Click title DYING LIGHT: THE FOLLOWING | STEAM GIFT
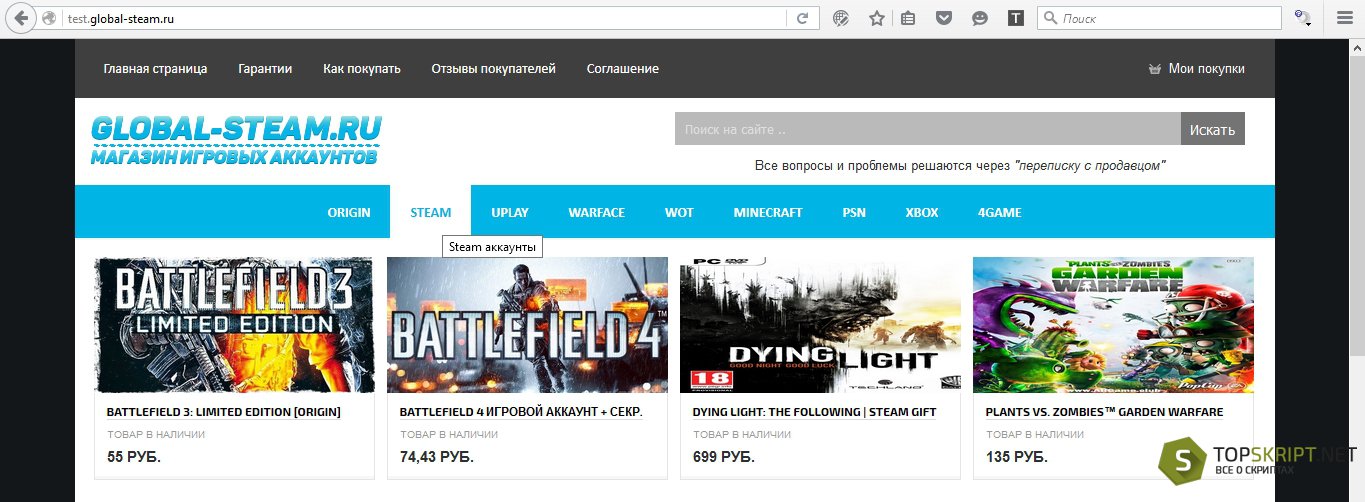The height and width of the screenshot is (502, 1365). click(x=814, y=412)
